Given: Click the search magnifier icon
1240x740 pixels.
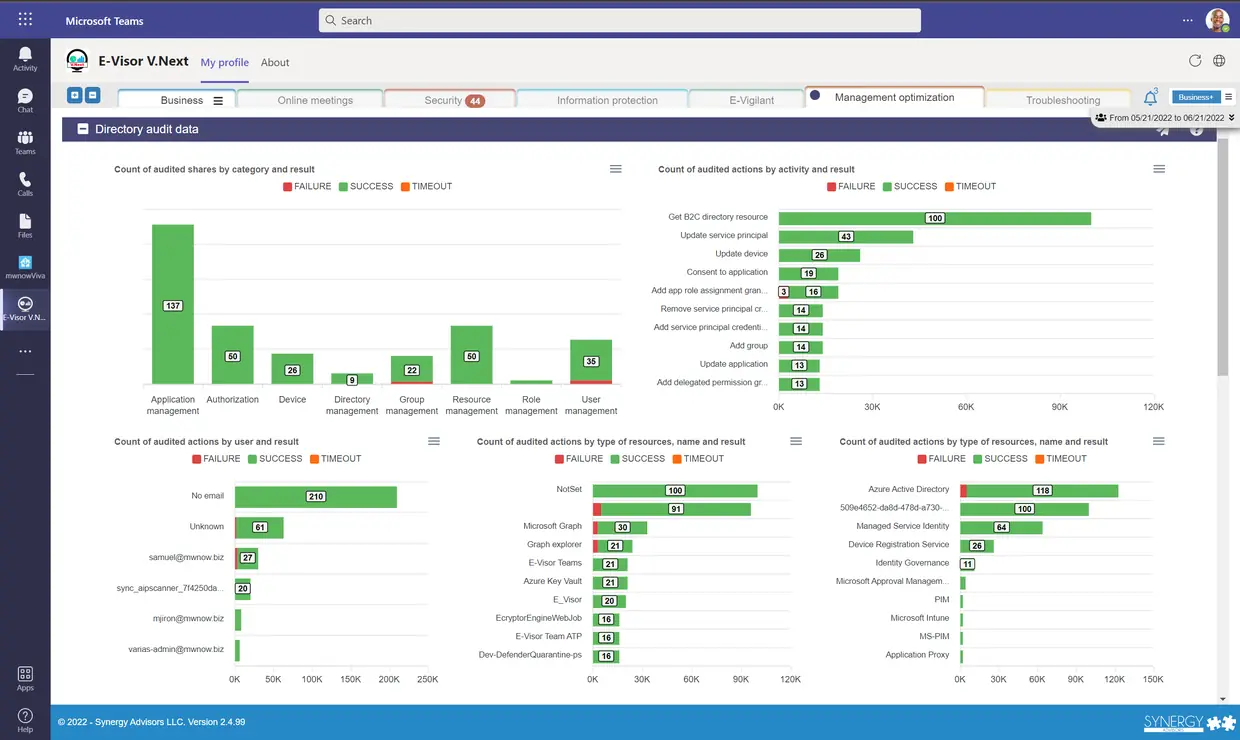Looking at the screenshot, I should [x=329, y=20].
